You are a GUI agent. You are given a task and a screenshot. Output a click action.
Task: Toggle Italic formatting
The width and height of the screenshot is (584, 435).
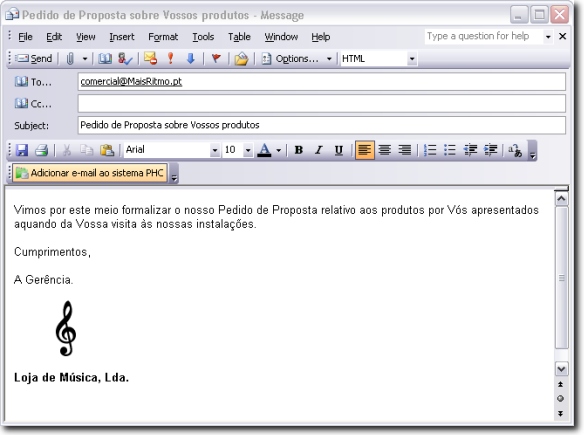tap(318, 150)
